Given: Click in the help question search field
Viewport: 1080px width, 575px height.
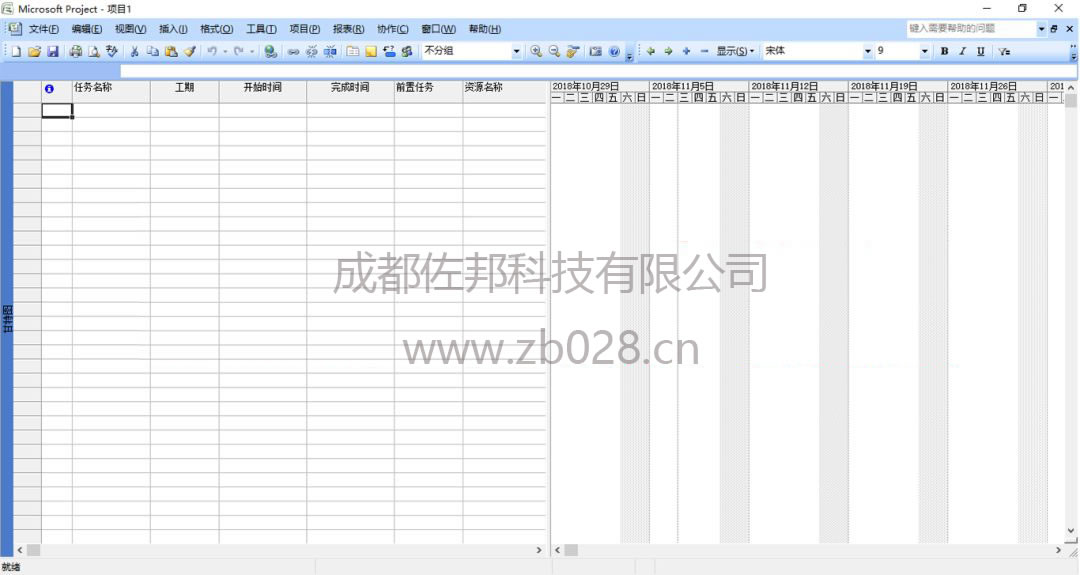Looking at the screenshot, I should [x=971, y=29].
